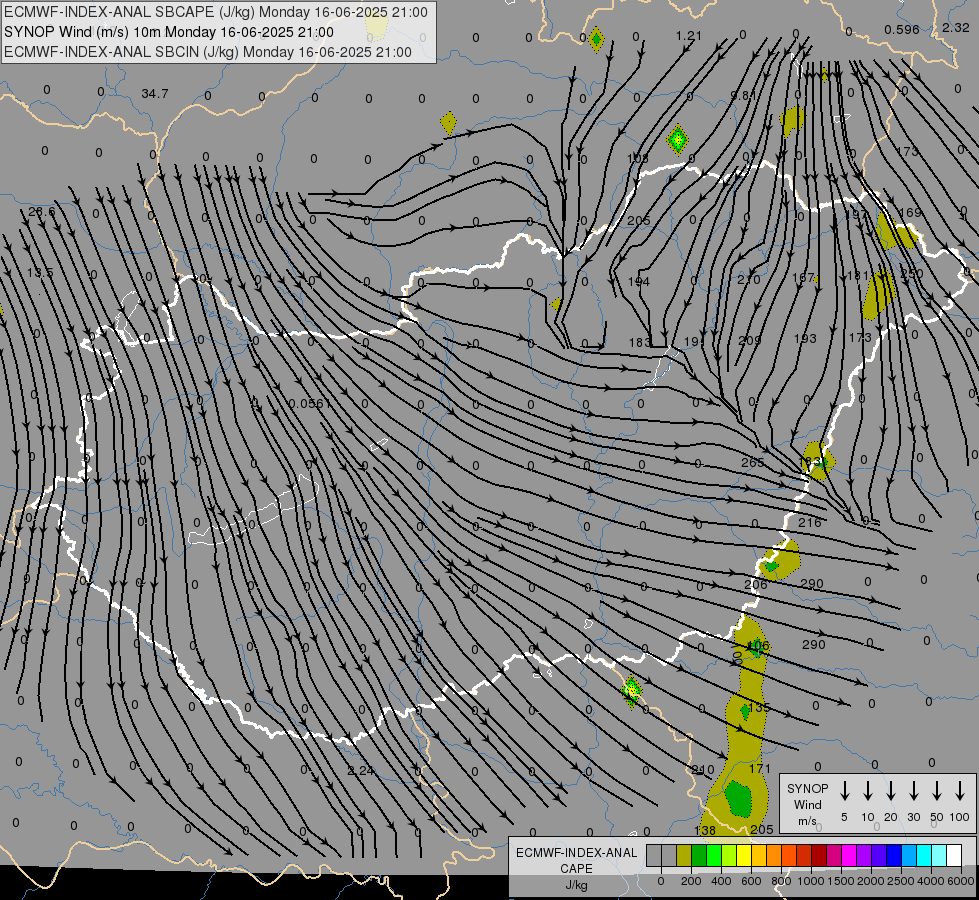Select the dark green CAPE legend swatch
The image size is (979, 900).
(x=699, y=856)
